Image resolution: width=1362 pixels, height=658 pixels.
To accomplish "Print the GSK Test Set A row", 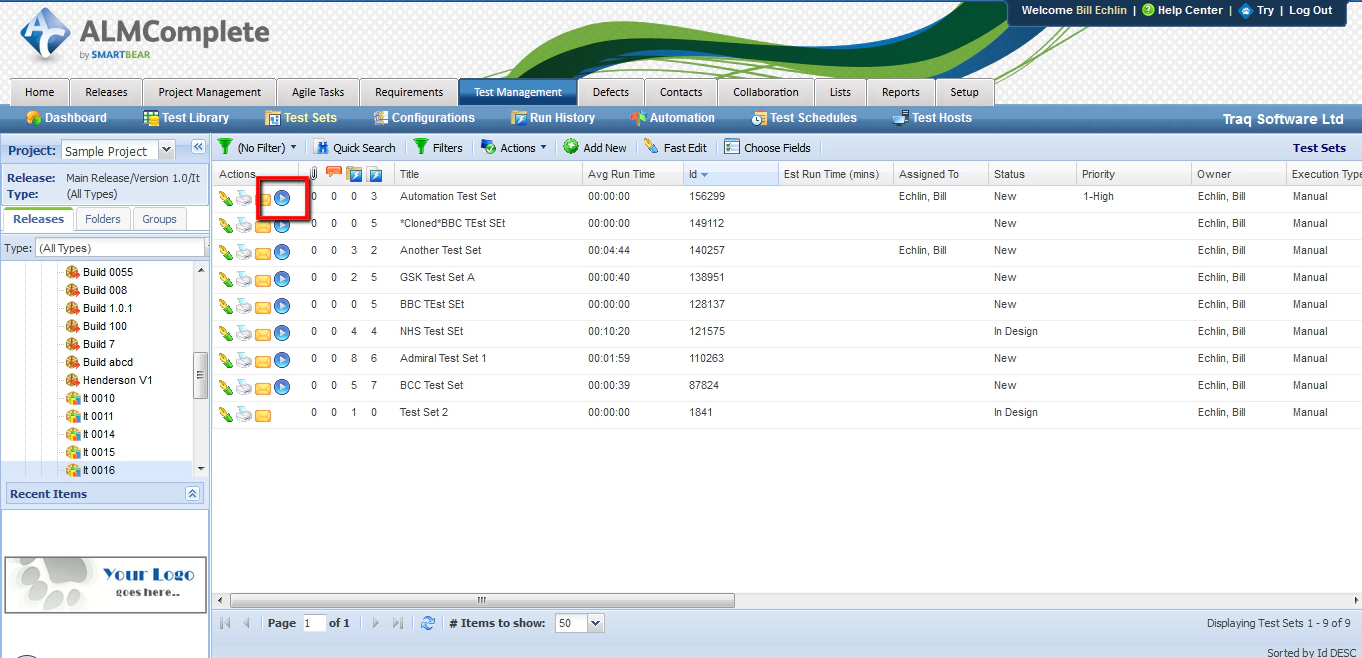I will (244, 279).
